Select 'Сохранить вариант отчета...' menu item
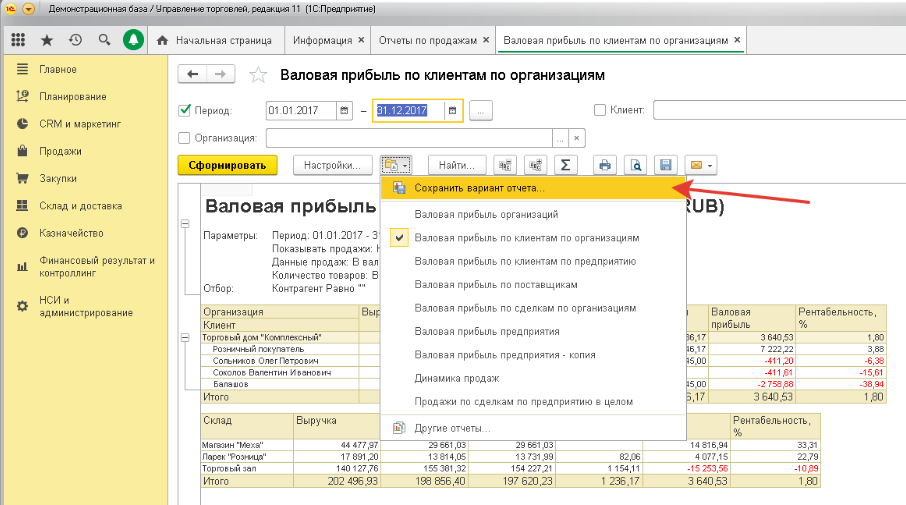906x505 pixels. tap(480, 188)
